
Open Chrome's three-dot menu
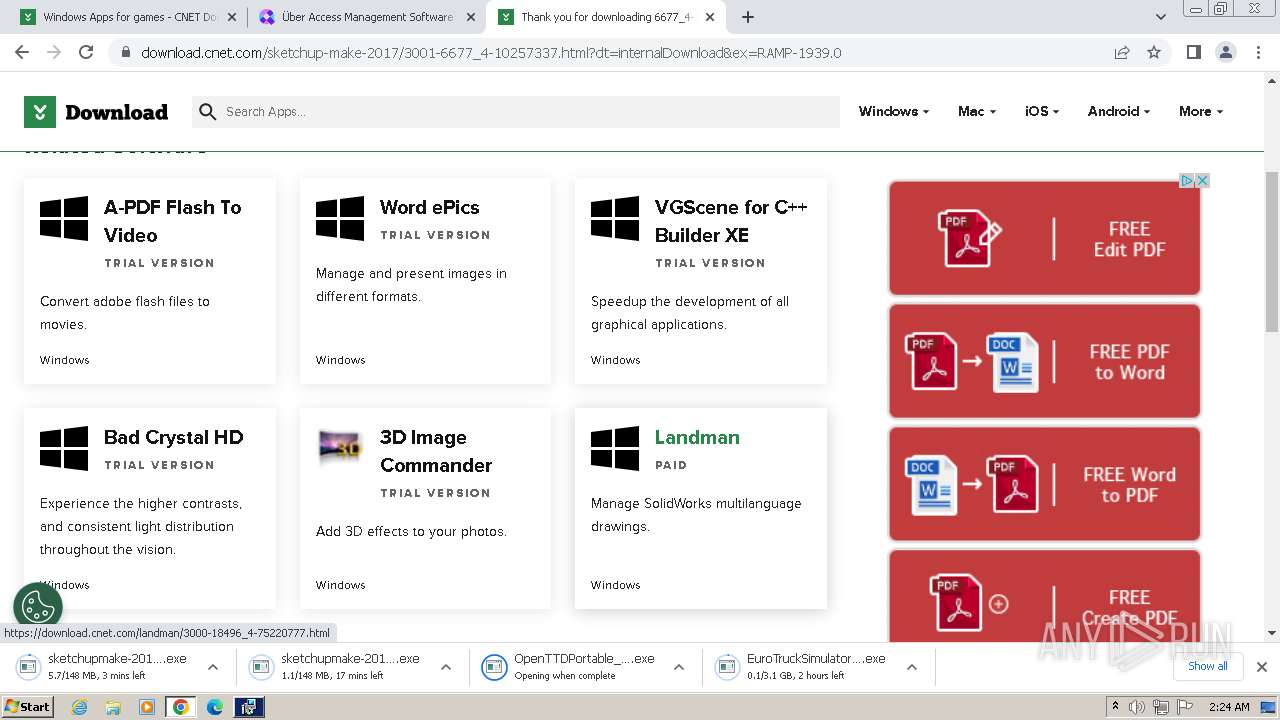[x=1257, y=52]
